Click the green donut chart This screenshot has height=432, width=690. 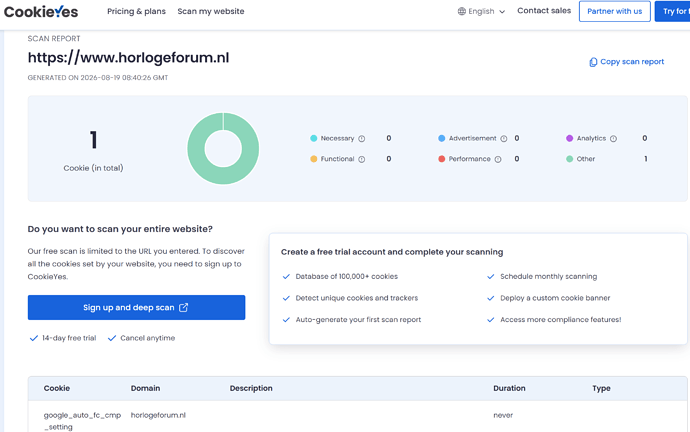(x=223, y=148)
